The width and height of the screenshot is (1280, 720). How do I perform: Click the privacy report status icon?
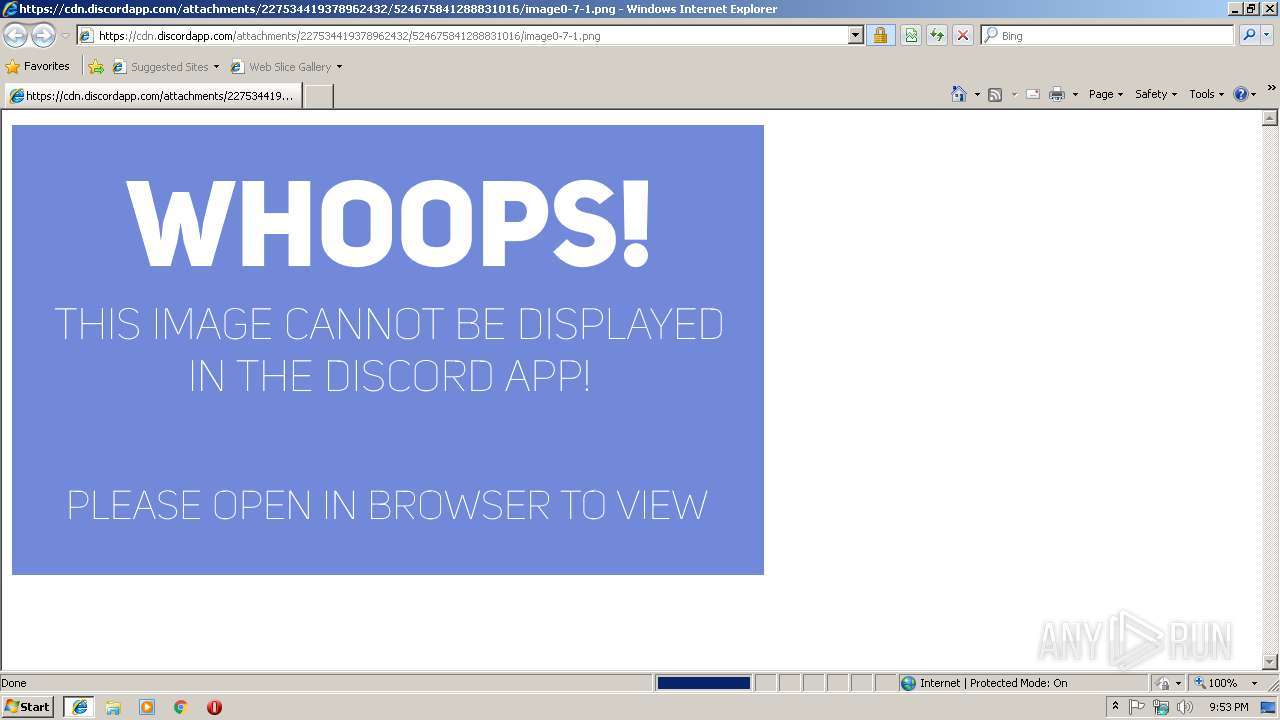click(1163, 683)
